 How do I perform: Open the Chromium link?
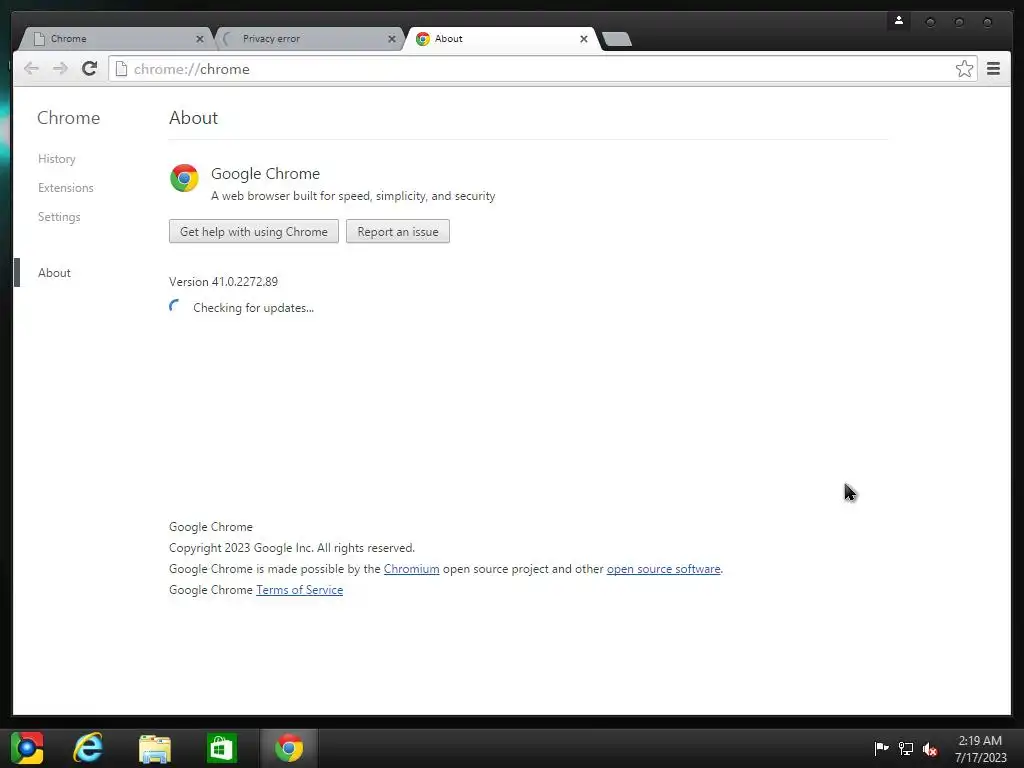click(x=411, y=569)
